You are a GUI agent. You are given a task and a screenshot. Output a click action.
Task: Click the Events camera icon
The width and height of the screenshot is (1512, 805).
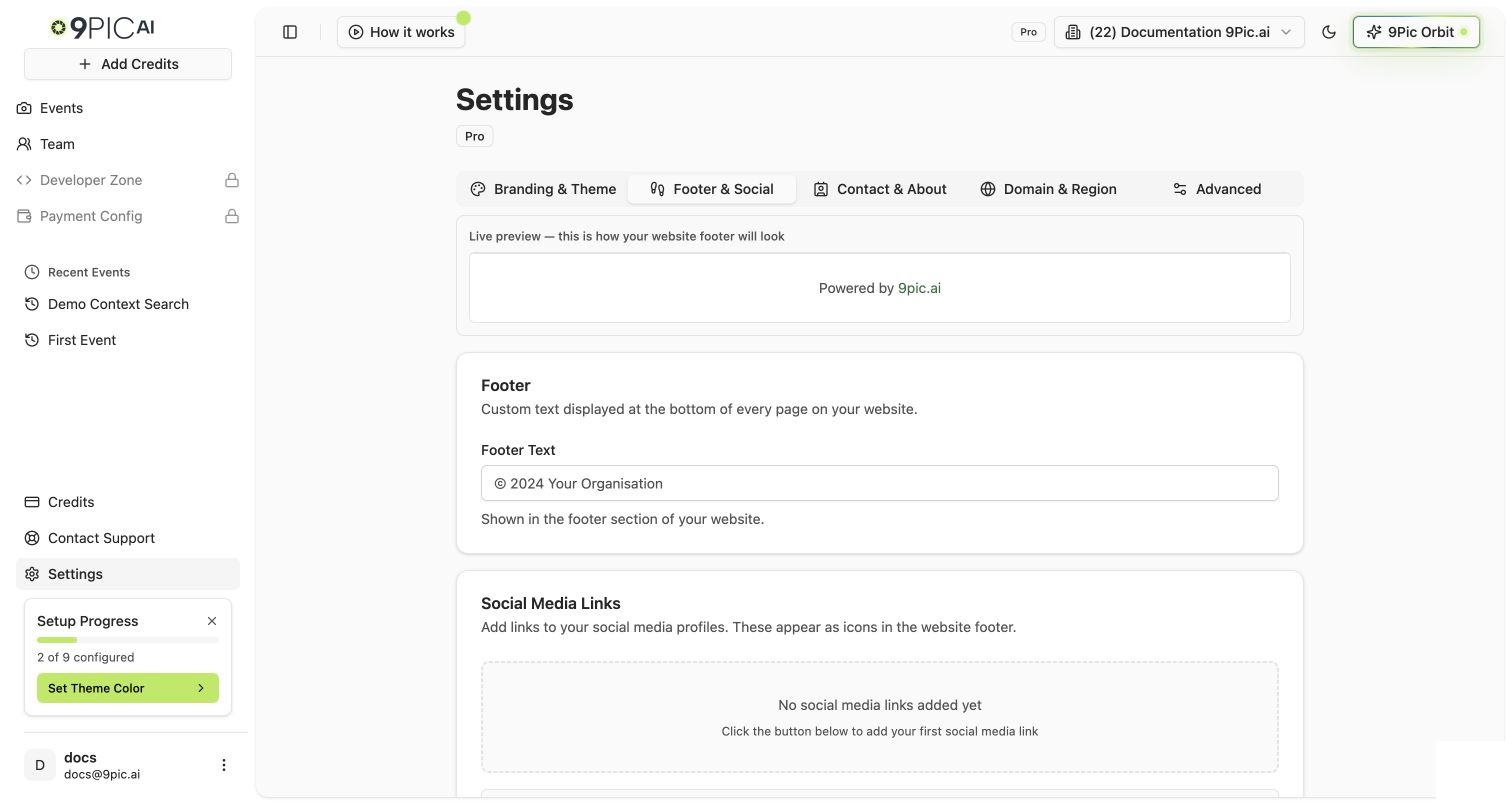tap(24, 108)
